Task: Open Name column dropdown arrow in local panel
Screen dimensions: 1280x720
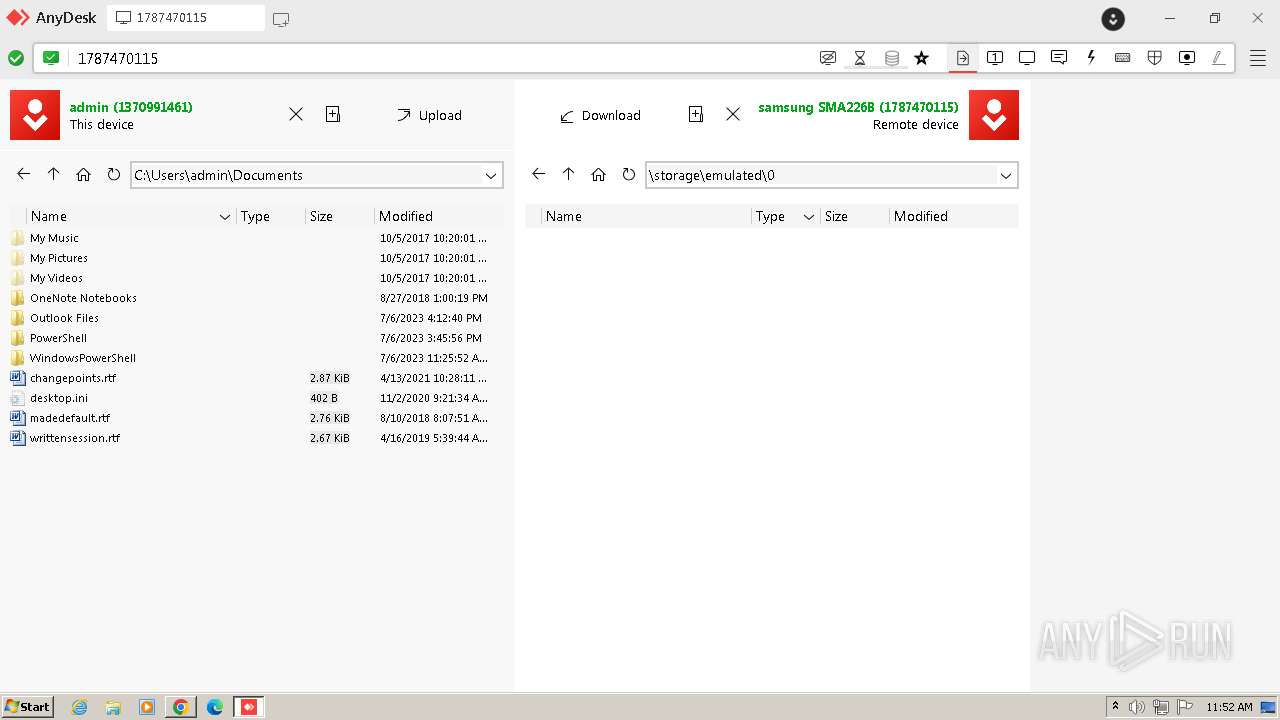Action: pyautogui.click(x=225, y=216)
